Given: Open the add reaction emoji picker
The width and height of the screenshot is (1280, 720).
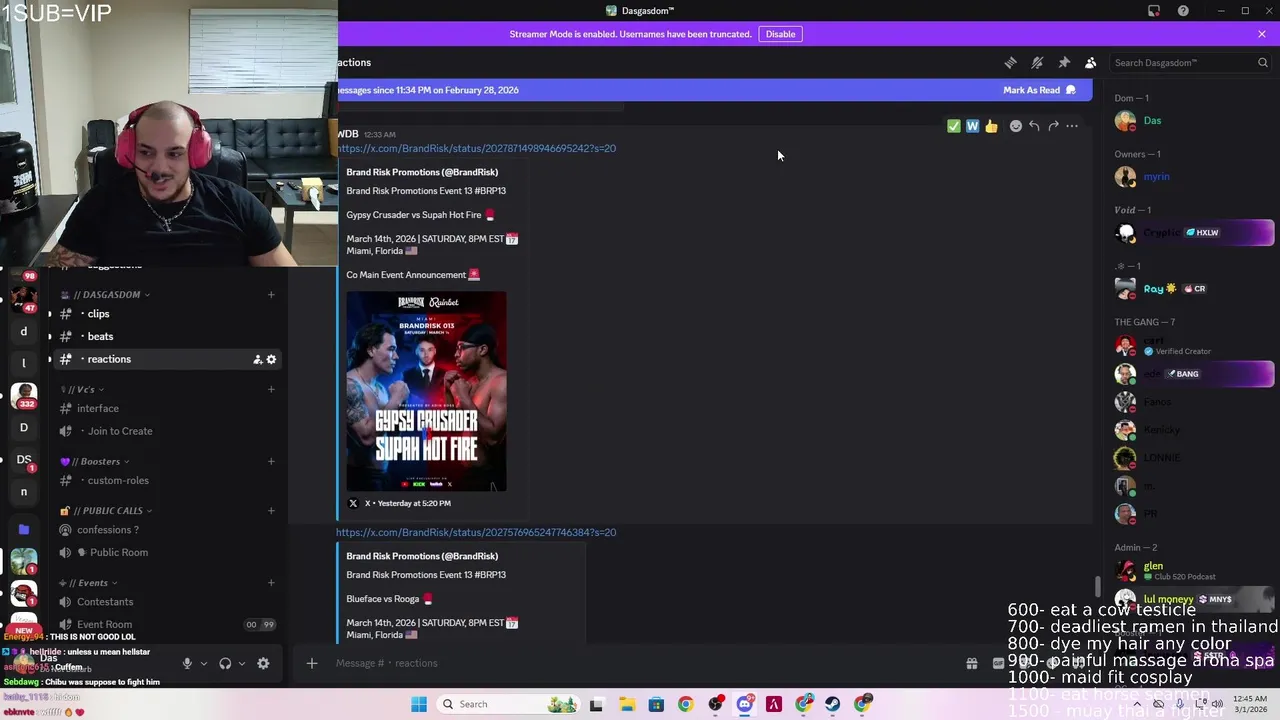Looking at the screenshot, I should click(x=1016, y=126).
